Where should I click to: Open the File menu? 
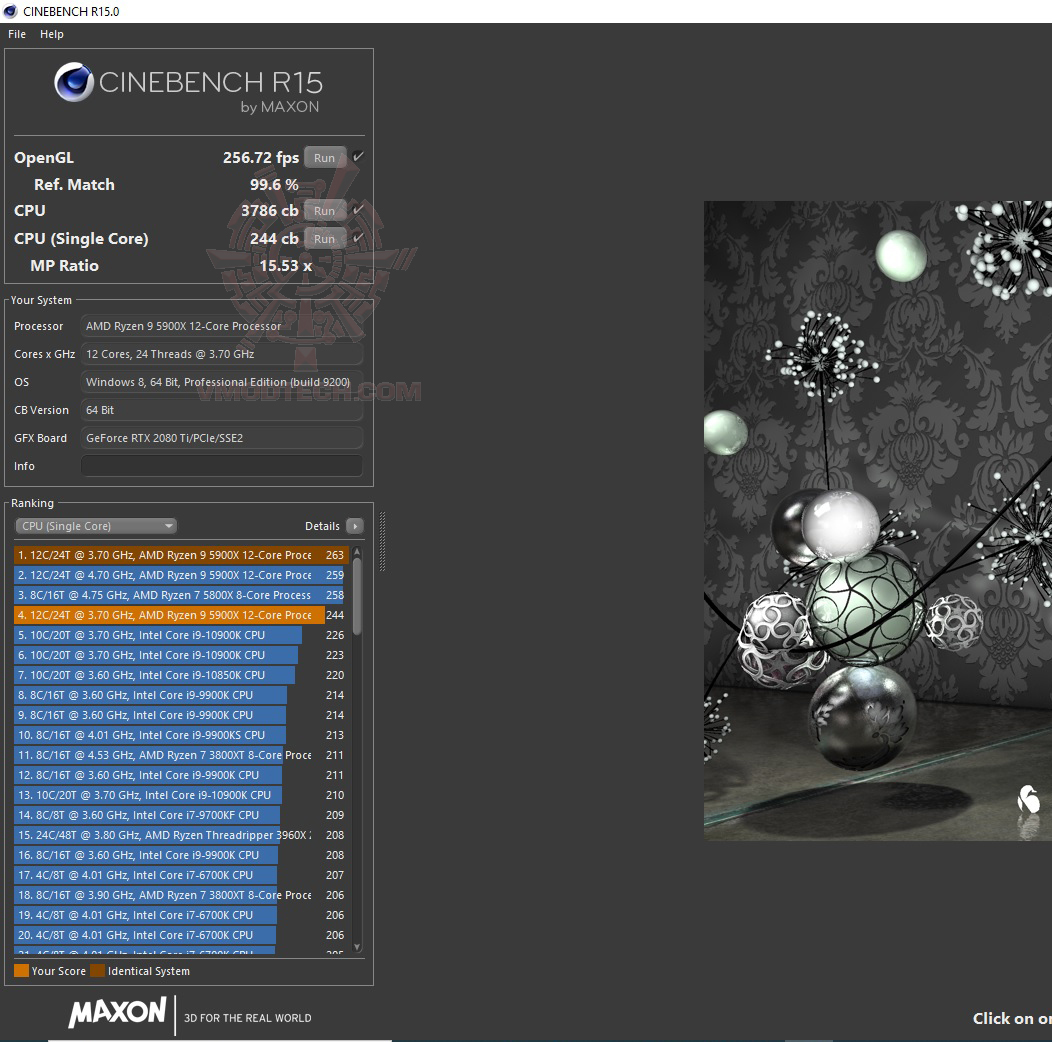pos(17,34)
